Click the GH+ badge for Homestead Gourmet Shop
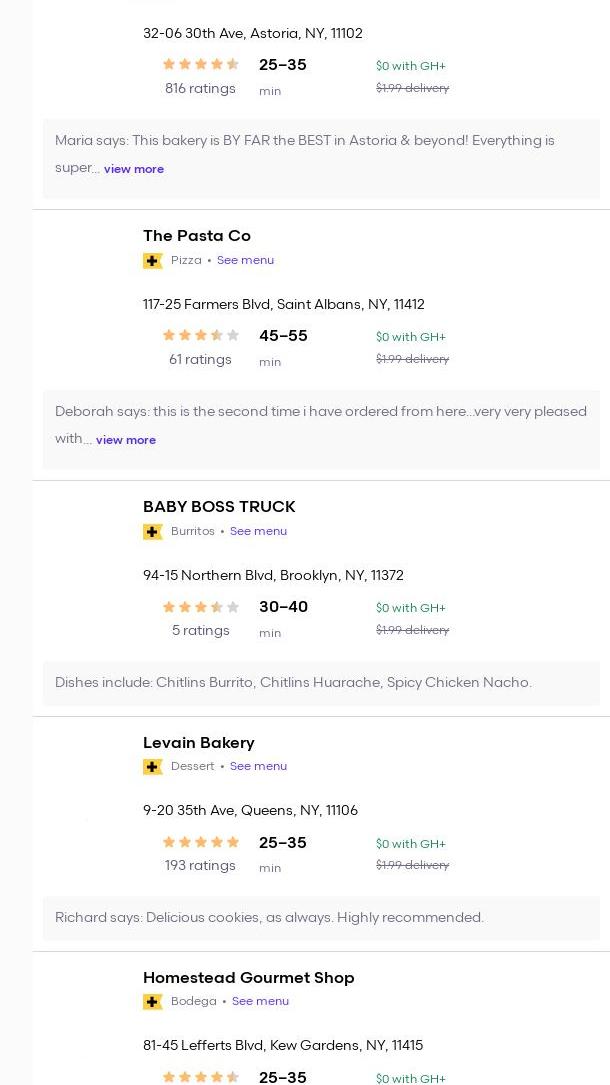 (153, 1002)
